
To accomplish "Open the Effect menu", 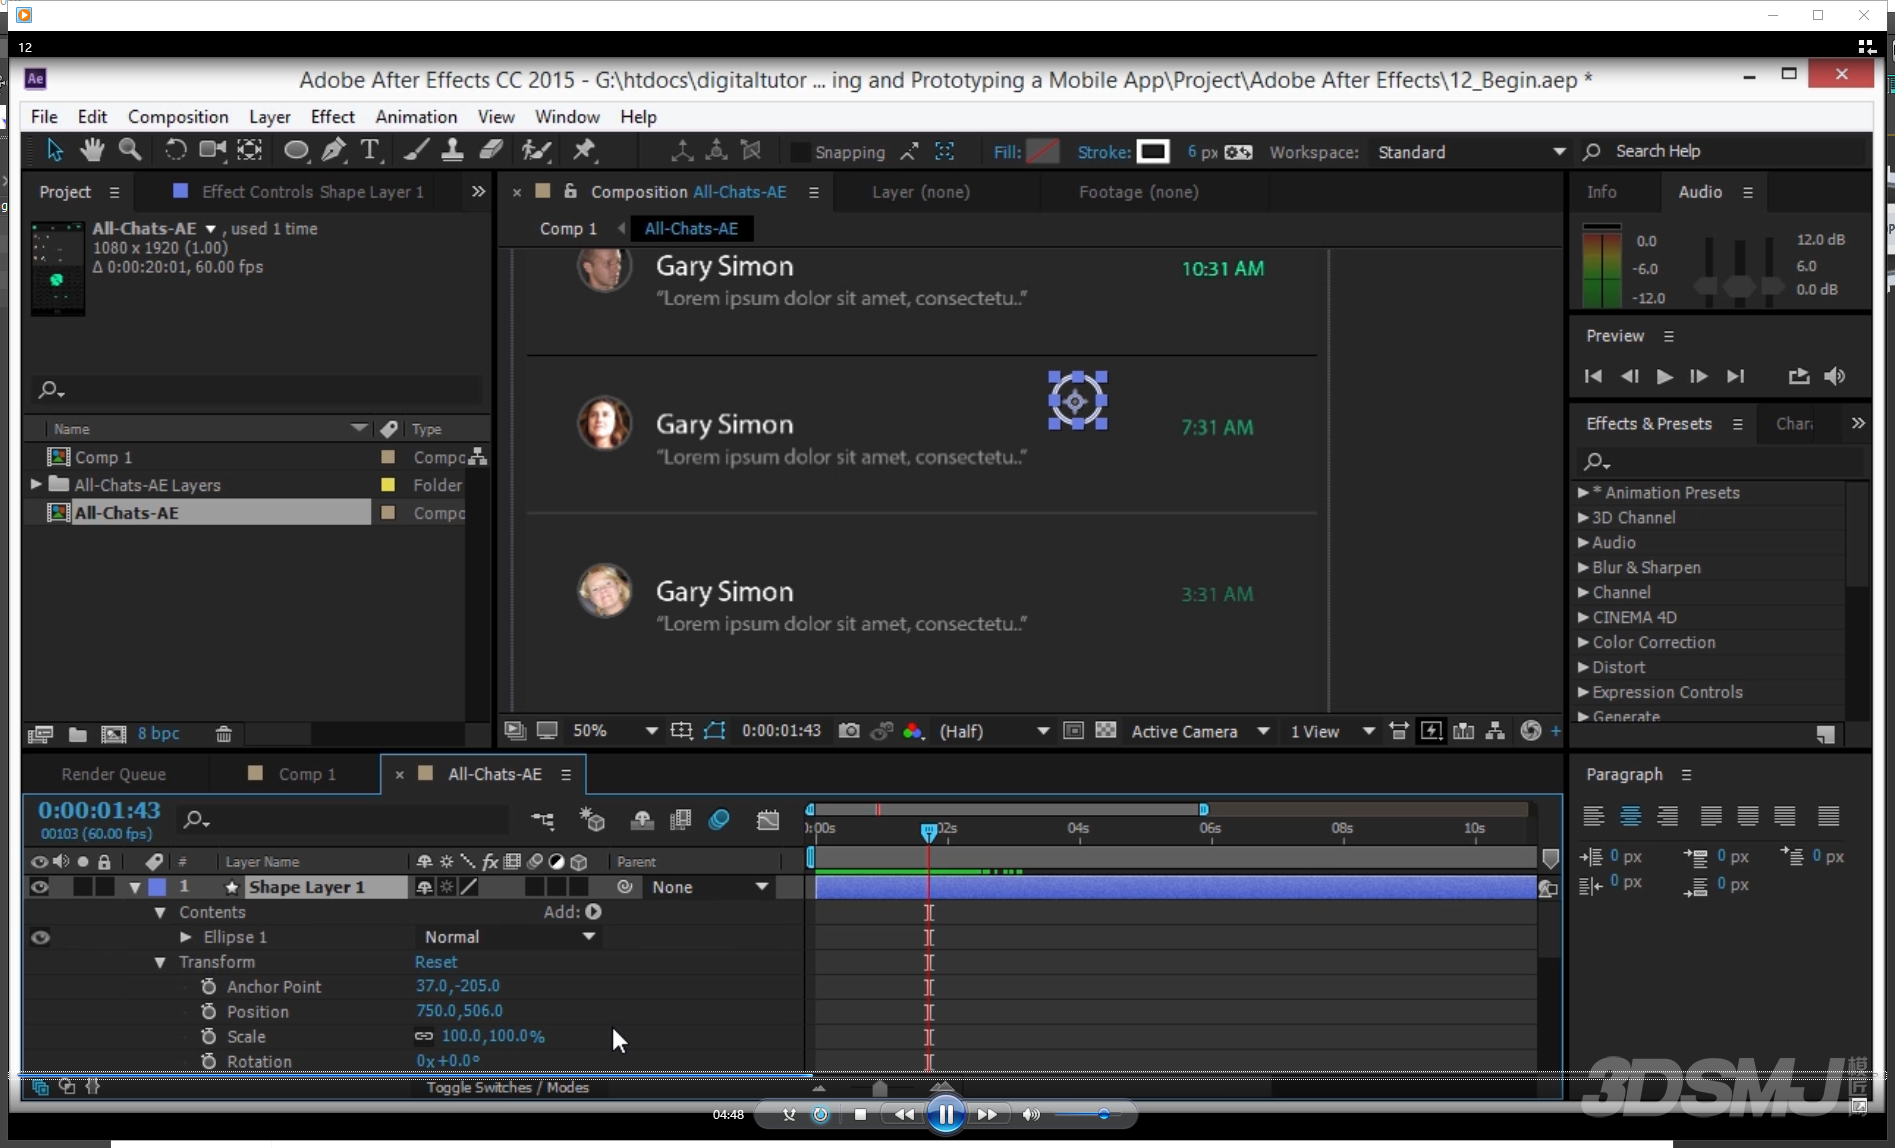I will click(332, 117).
